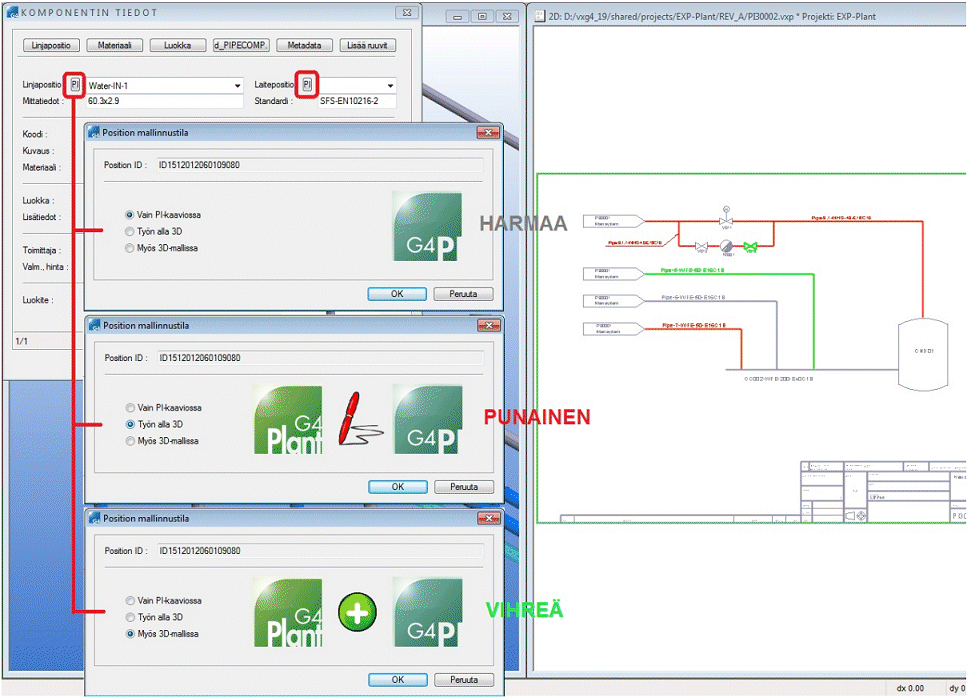Select 'Työn alla 3D' in the bottom dialog
This screenshot has height=698, width=971.
[x=130, y=617]
